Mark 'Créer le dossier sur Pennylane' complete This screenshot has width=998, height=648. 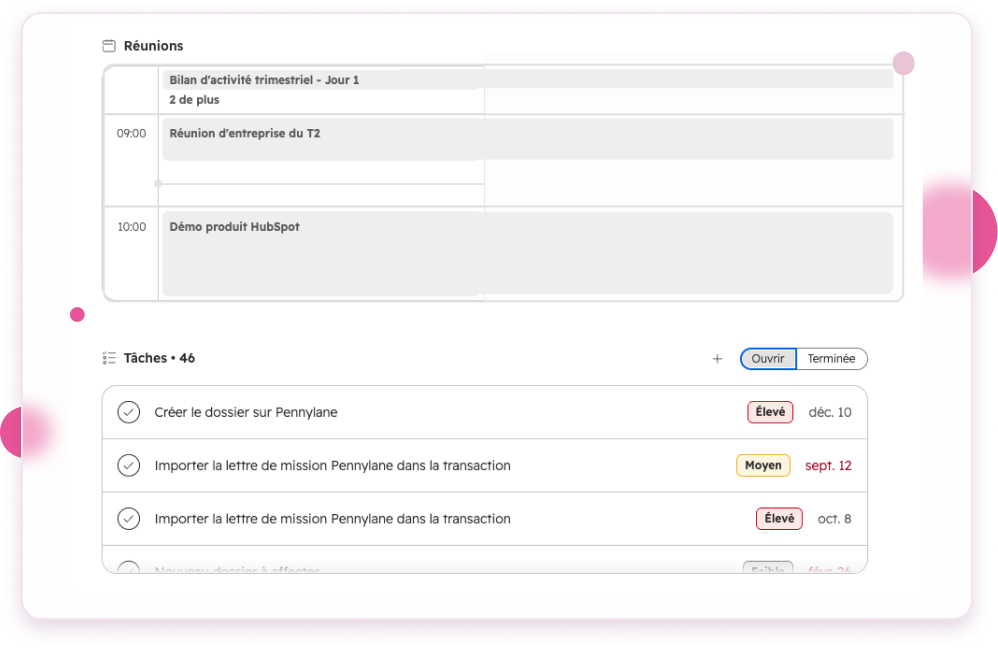pos(129,412)
